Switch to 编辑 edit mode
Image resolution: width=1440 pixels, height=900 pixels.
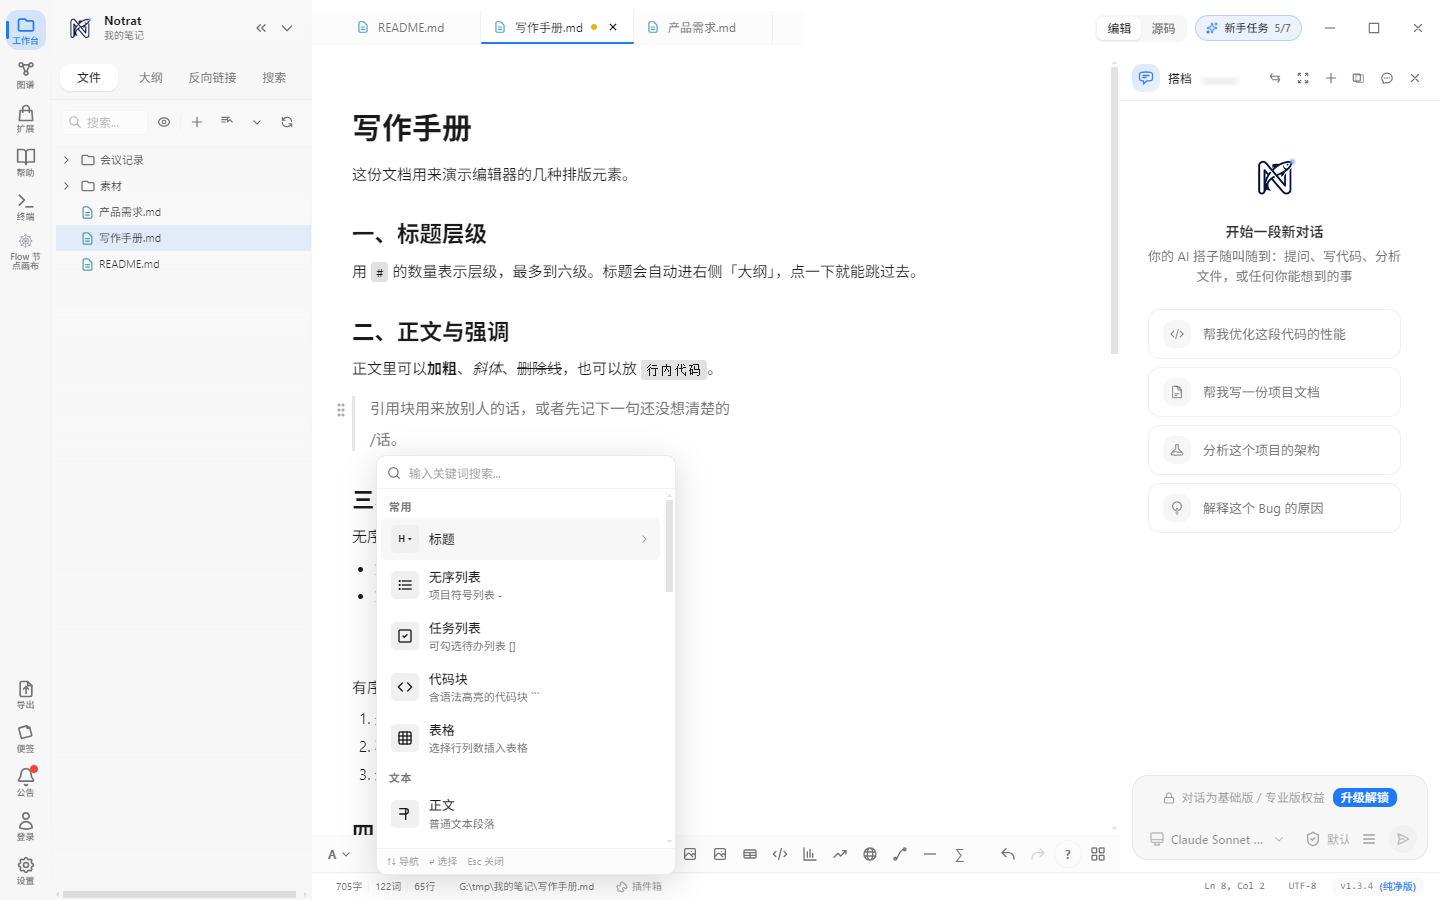click(1119, 28)
